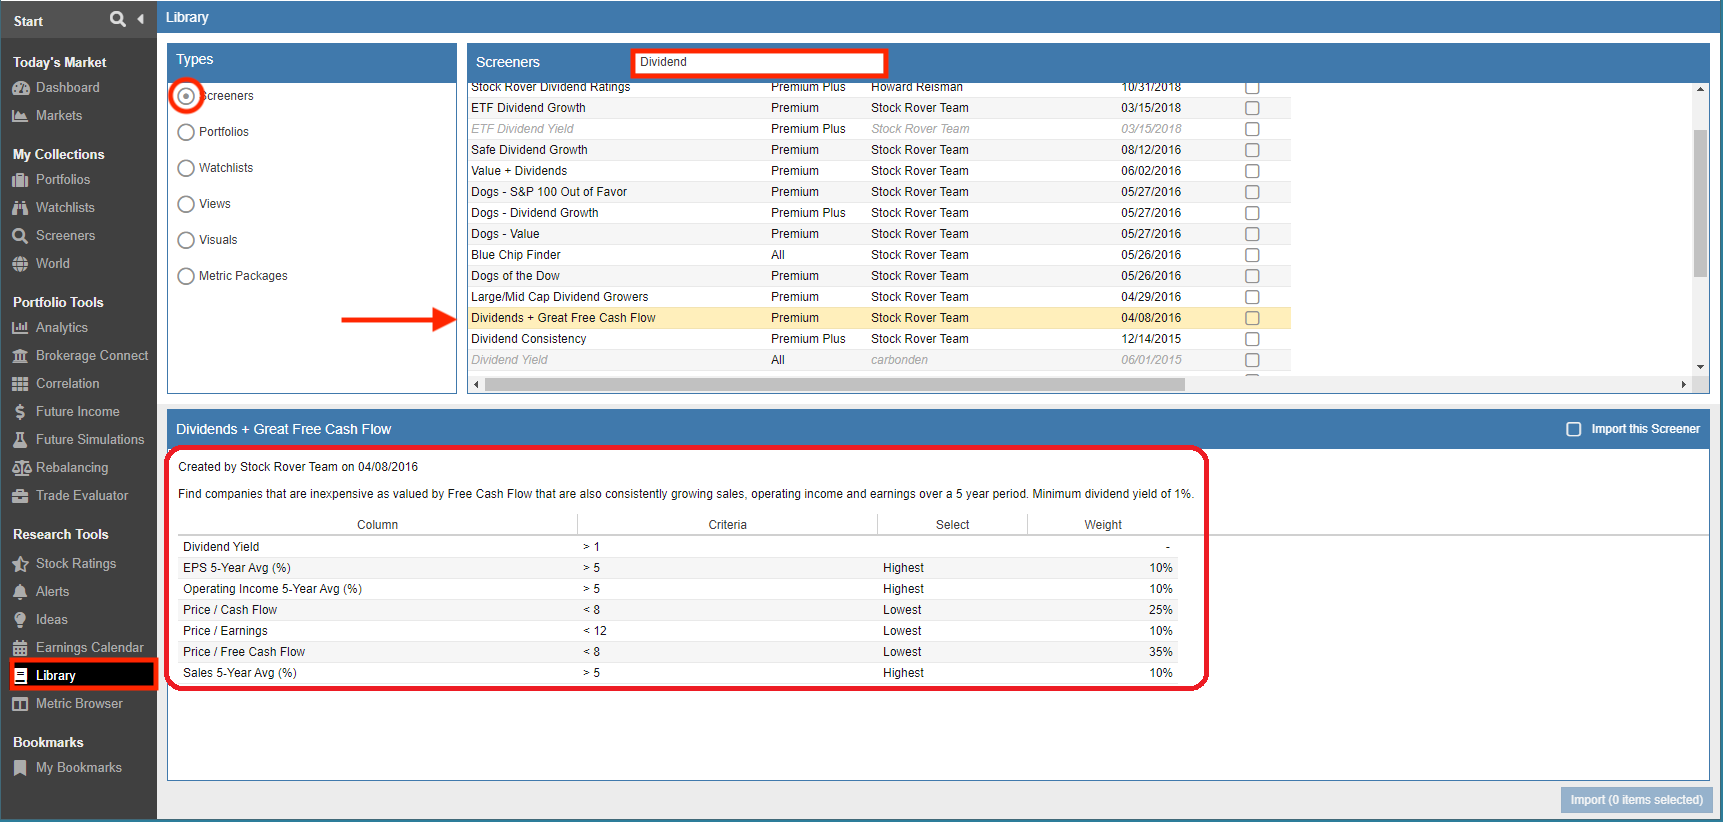Open My Bookmarks in the sidebar
Screen dimensions: 1723x822
pos(79,768)
